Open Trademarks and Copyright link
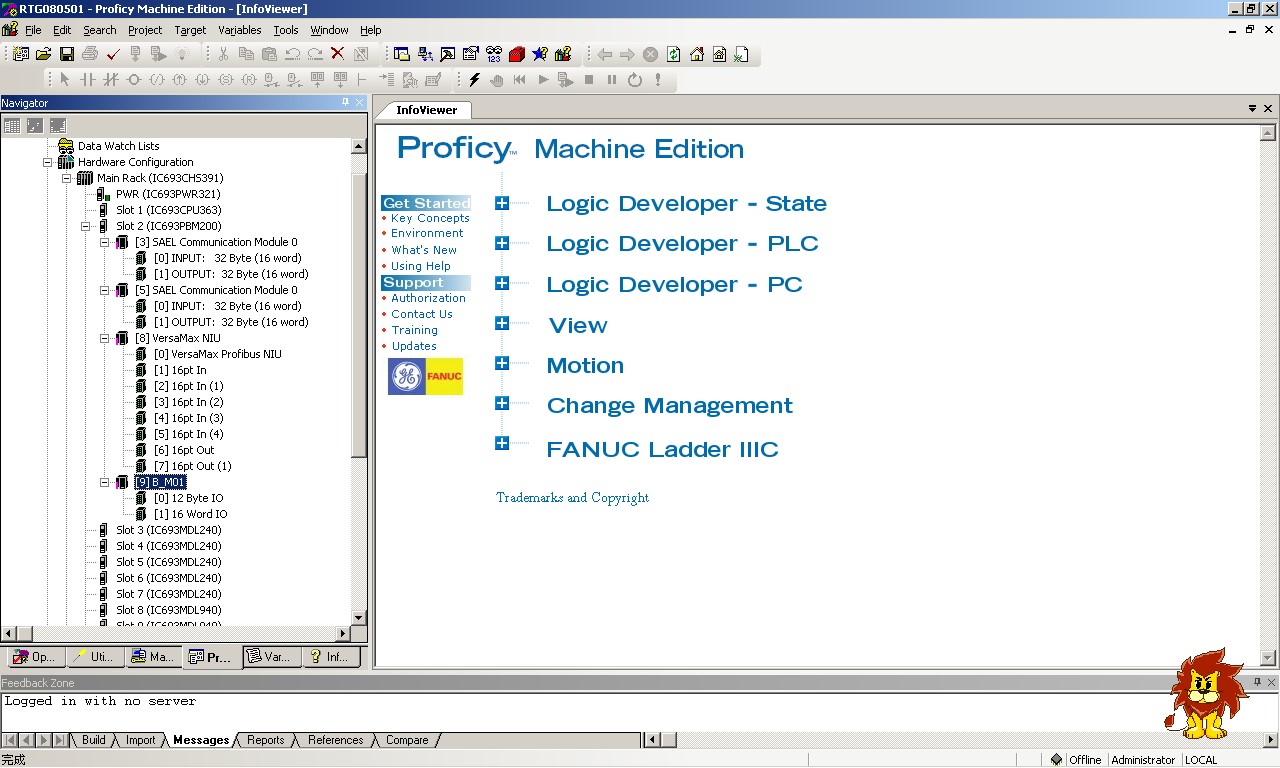 (572, 497)
